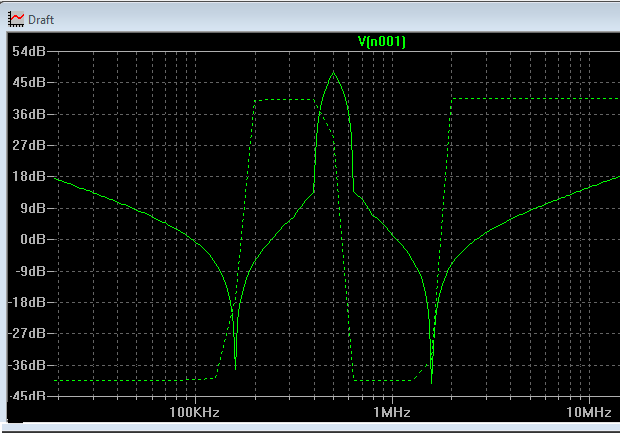This screenshot has width=621, height=434.
Task: Click the 9dB vertical axis label
Action: point(31,208)
